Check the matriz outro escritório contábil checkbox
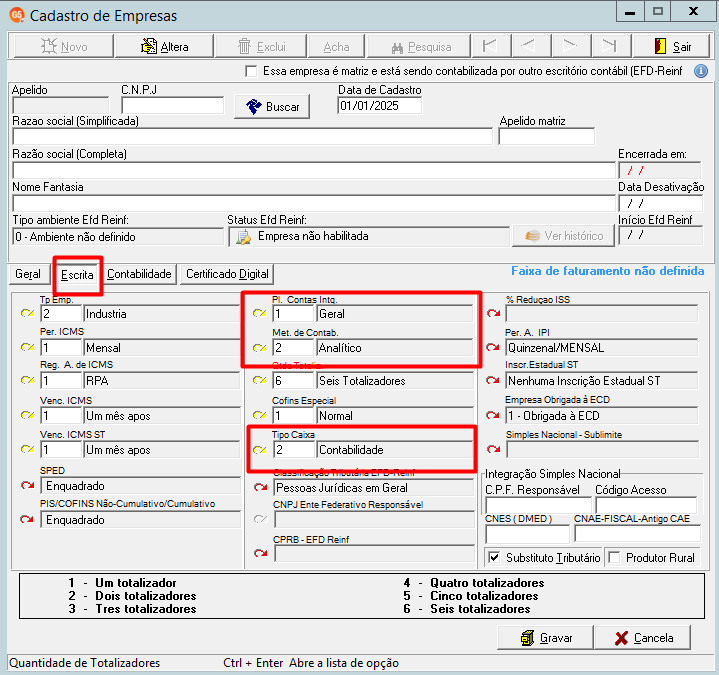The height and width of the screenshot is (675, 719). pyautogui.click(x=251, y=71)
